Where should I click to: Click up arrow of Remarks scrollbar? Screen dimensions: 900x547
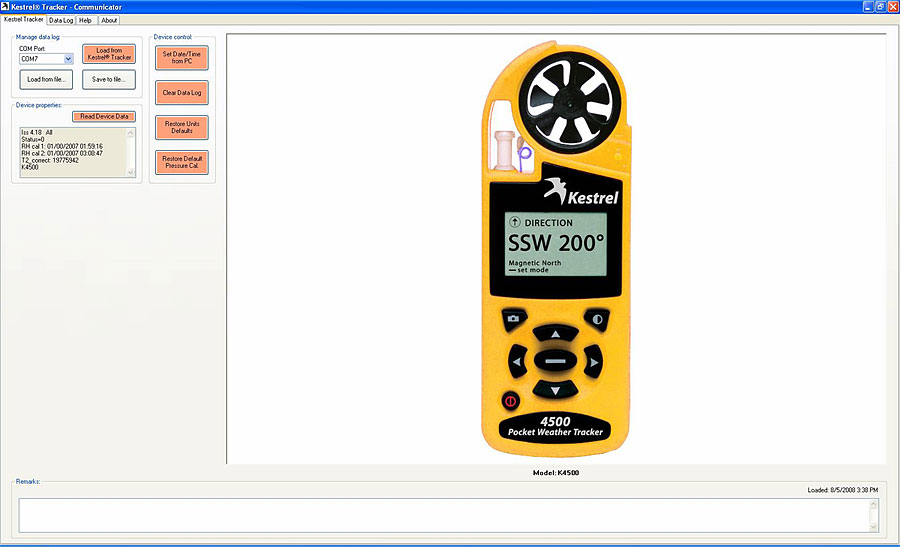874,505
